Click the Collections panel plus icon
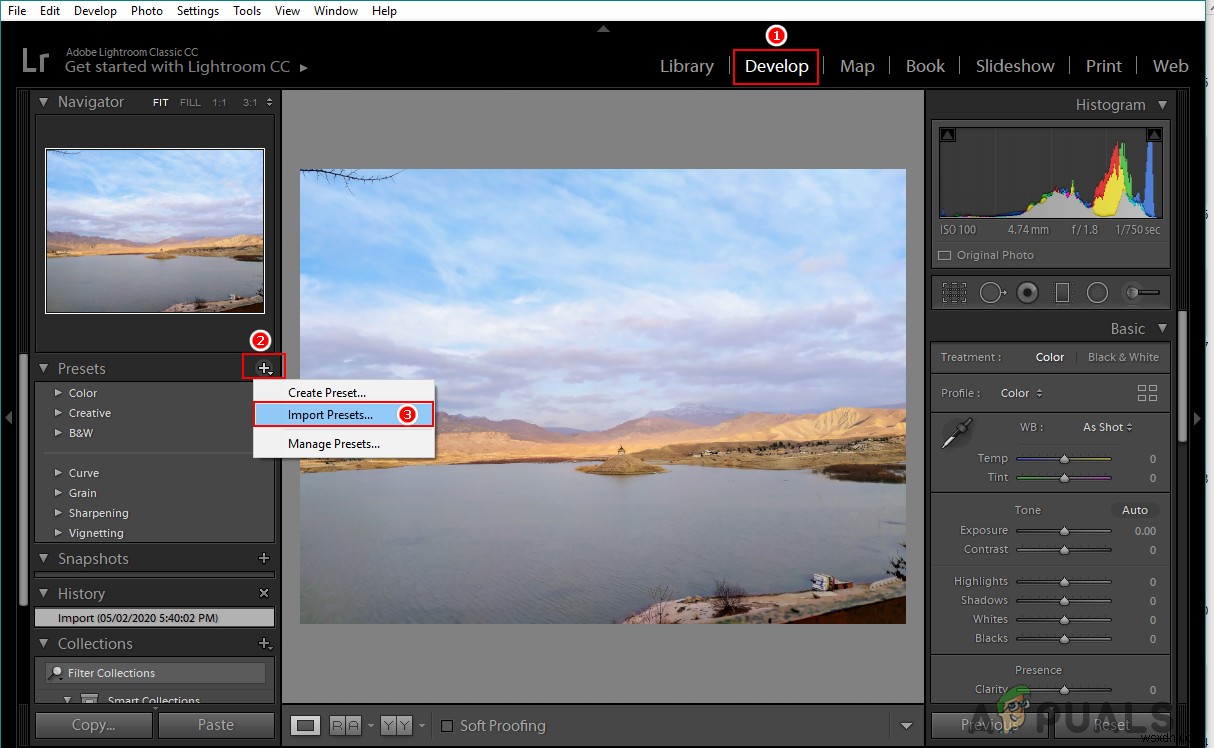 click(x=264, y=643)
